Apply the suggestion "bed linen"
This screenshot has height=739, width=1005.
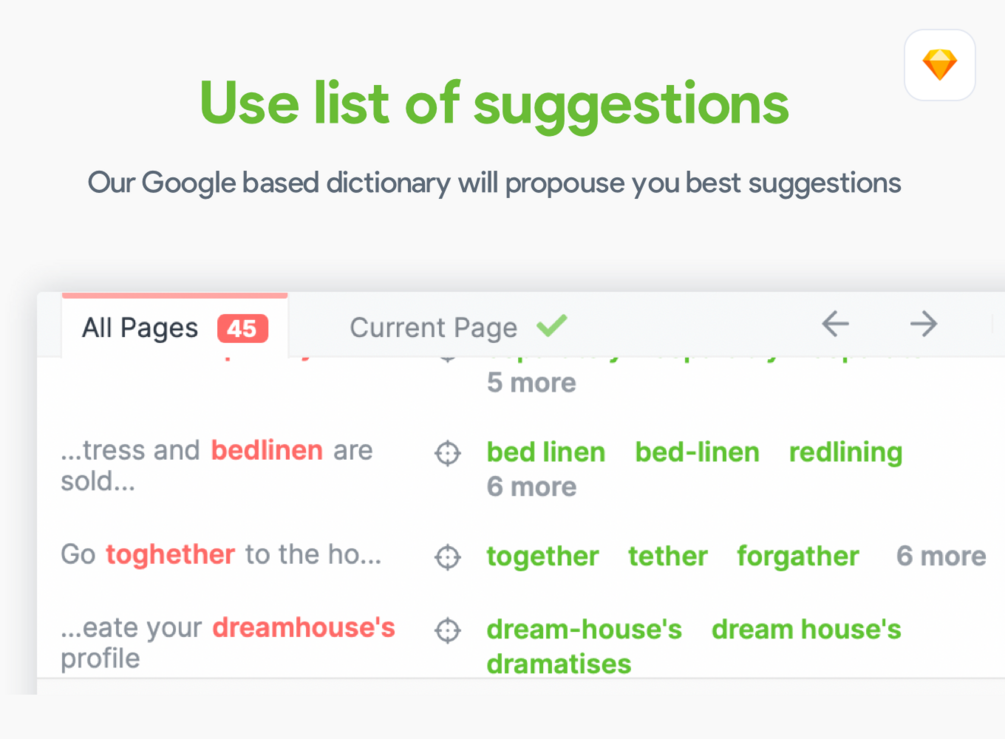click(545, 452)
